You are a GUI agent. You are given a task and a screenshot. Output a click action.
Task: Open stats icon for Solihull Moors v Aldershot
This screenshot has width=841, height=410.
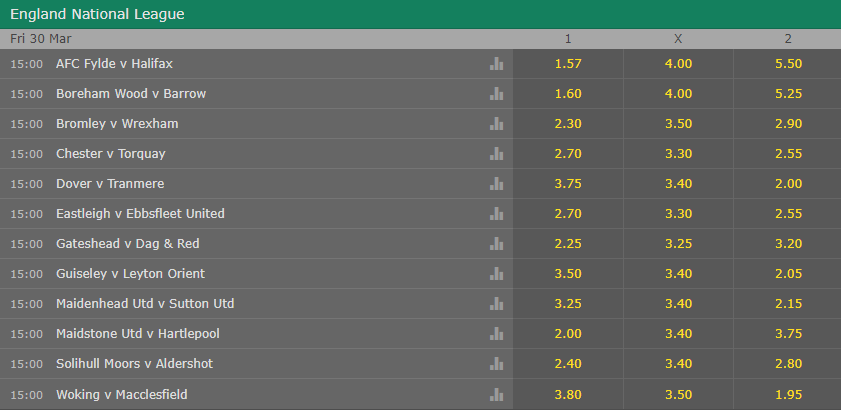[496, 364]
